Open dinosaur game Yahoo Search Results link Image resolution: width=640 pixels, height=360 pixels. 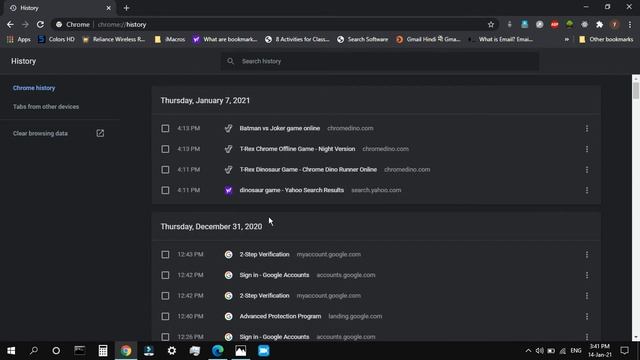(291, 190)
